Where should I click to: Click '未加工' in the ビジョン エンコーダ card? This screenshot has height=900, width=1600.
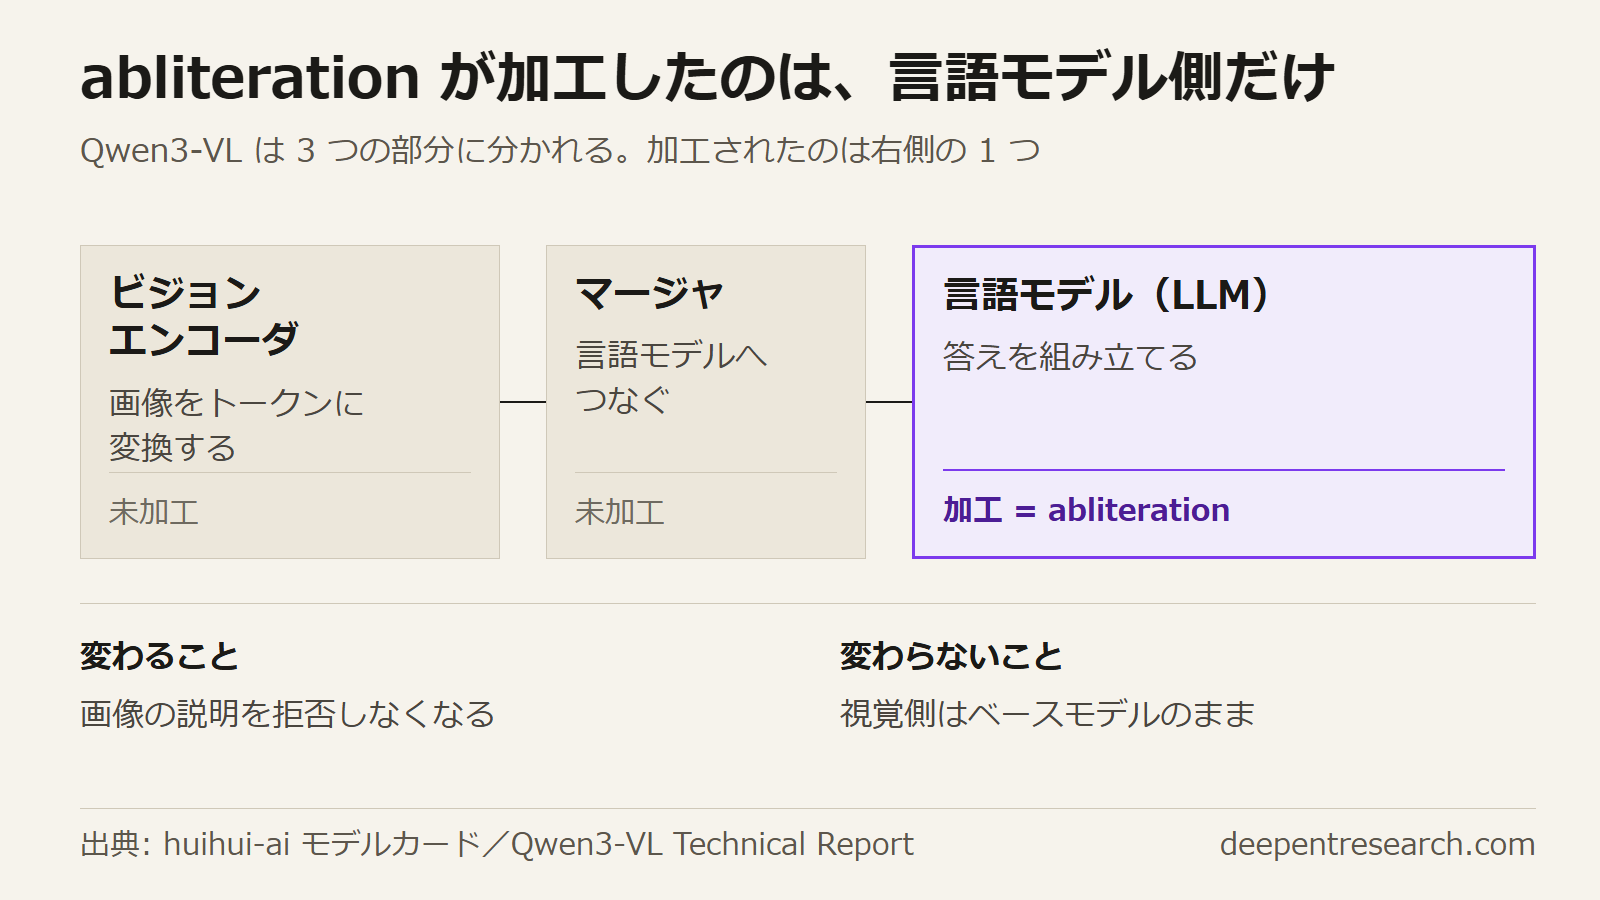pos(154,512)
